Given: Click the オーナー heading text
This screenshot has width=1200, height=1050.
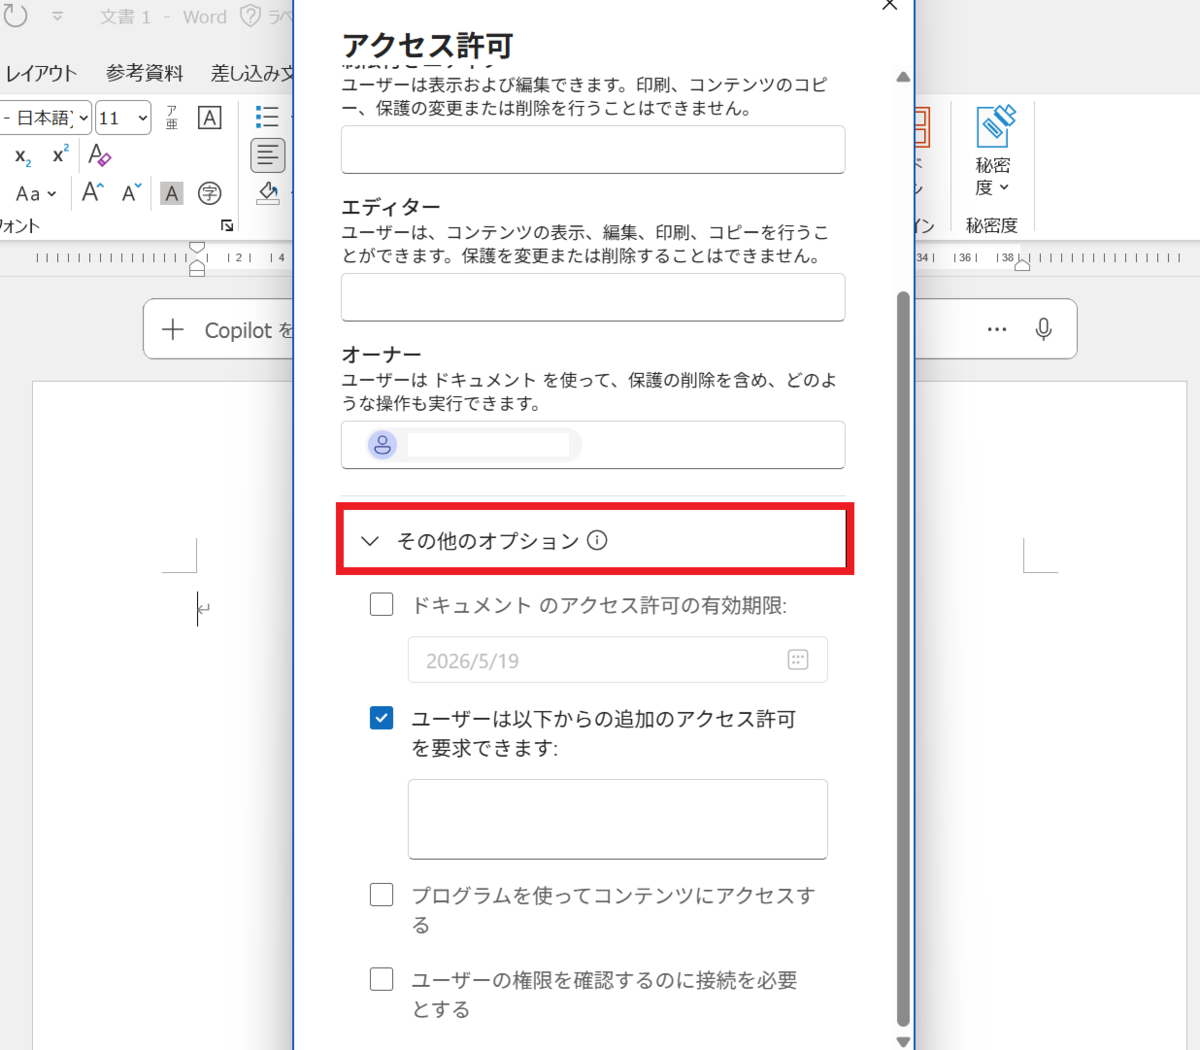Looking at the screenshot, I should click(x=382, y=355).
